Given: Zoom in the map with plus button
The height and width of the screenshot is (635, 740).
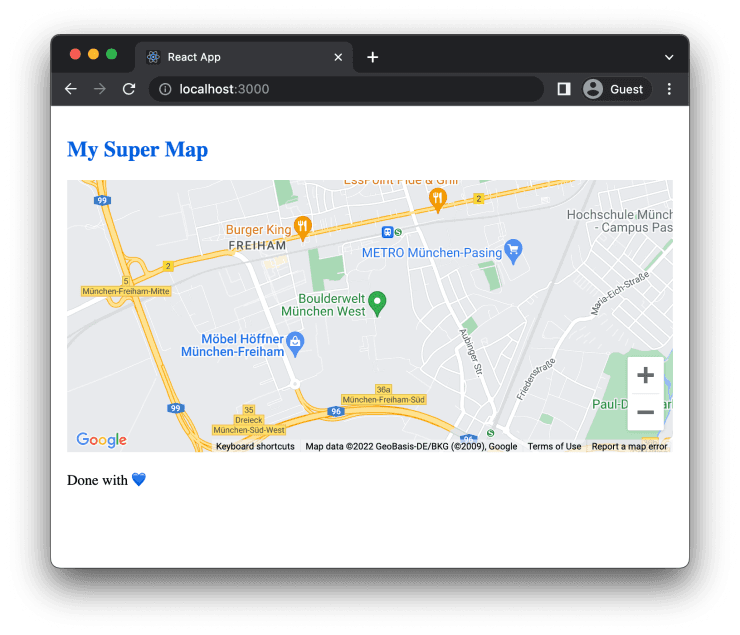Looking at the screenshot, I should click(645, 376).
